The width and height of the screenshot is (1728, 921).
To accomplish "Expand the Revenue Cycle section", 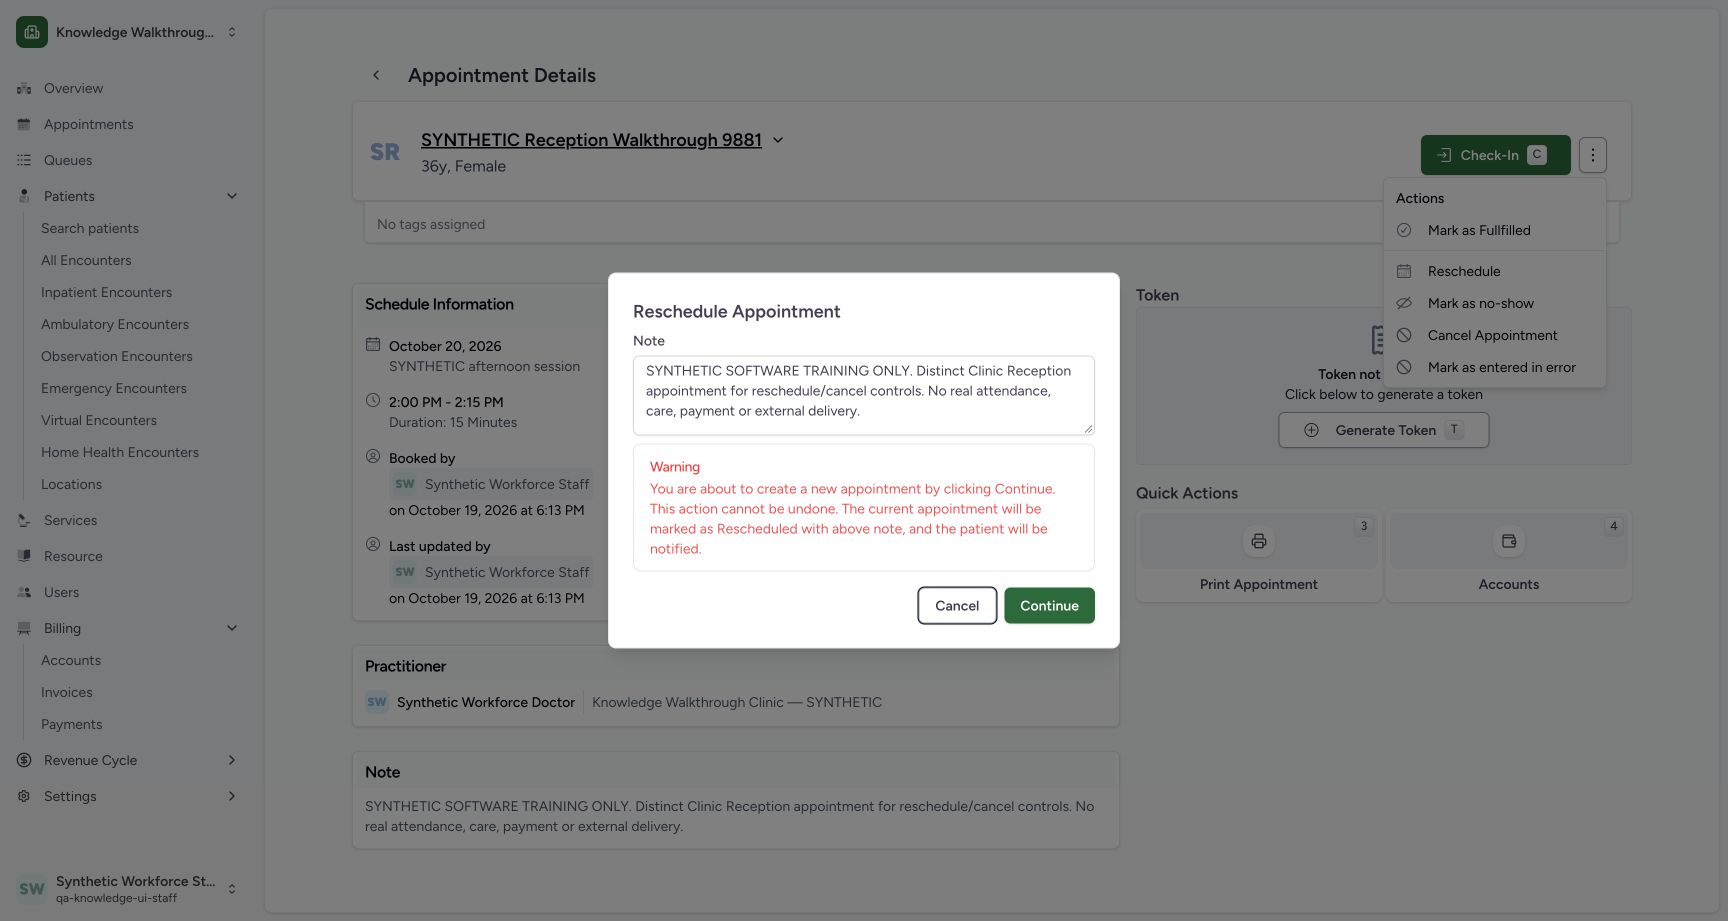I will click(232, 760).
